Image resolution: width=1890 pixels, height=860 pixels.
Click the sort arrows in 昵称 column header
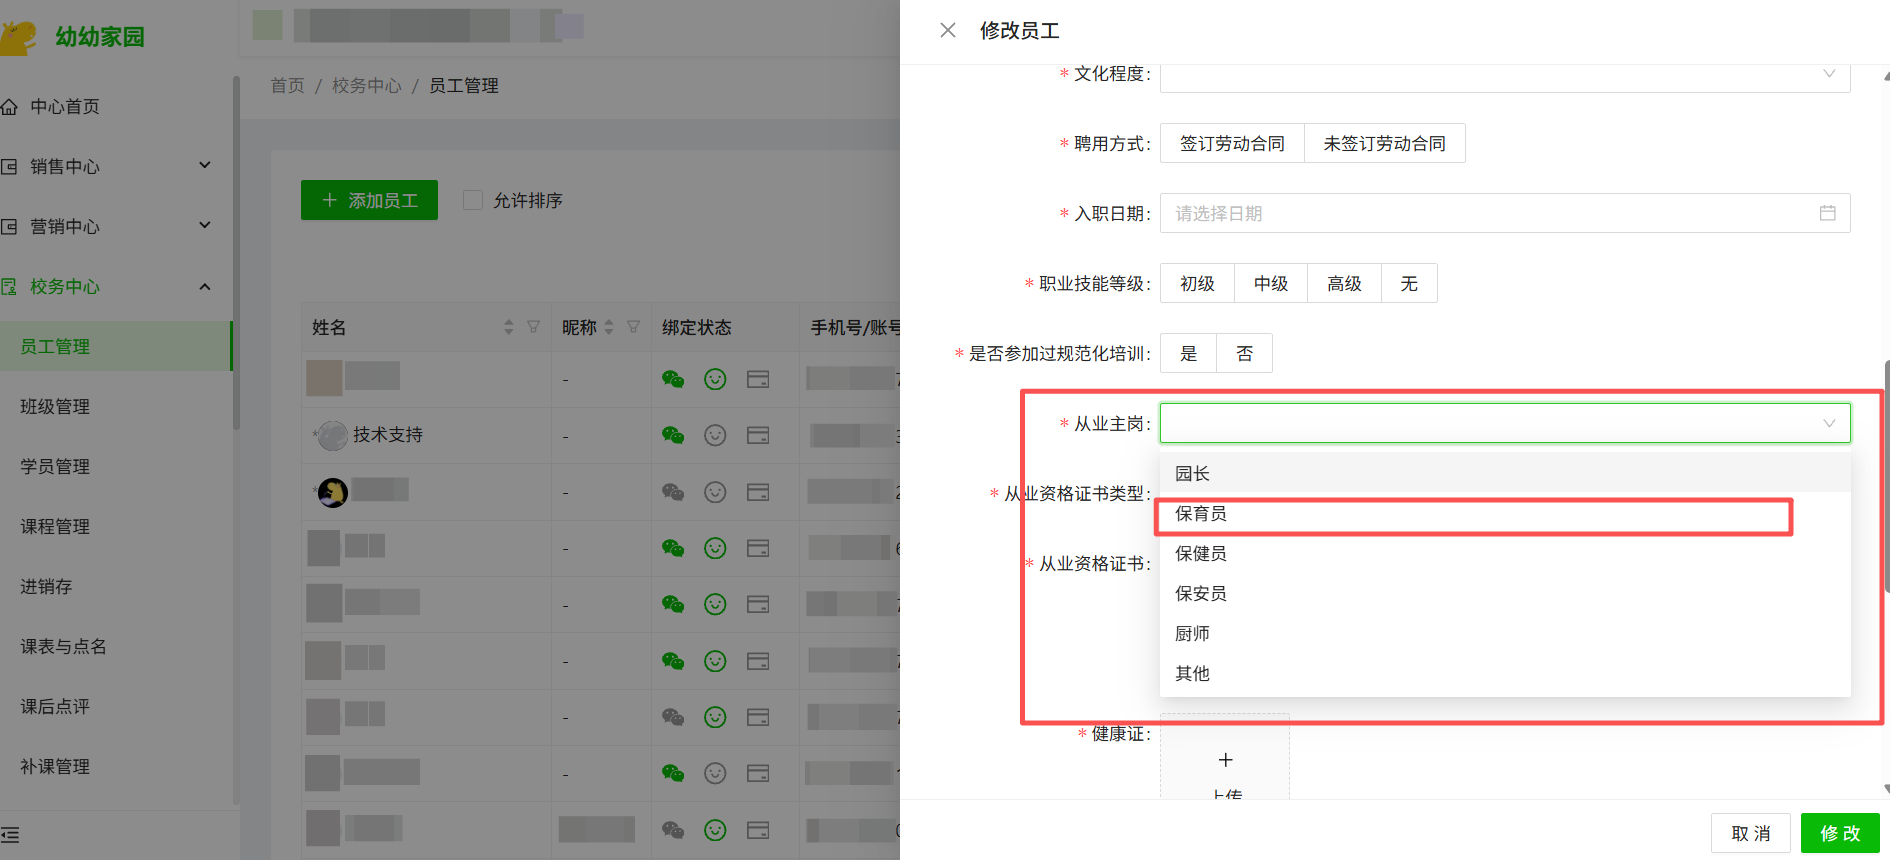pyautogui.click(x=609, y=327)
